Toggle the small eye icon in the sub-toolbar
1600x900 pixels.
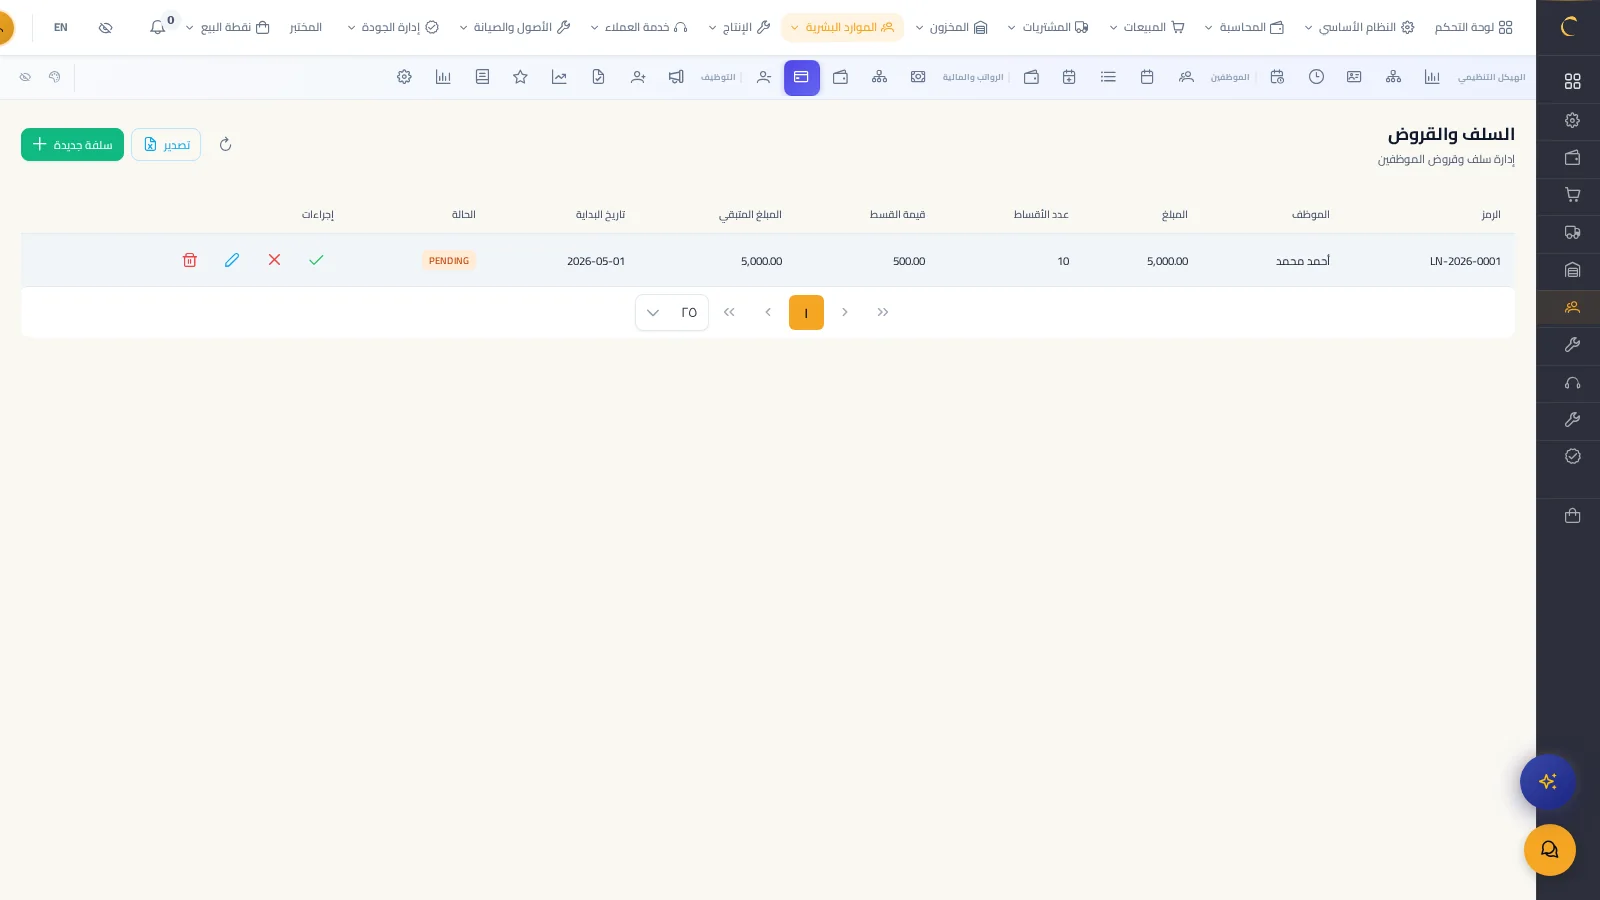25,77
